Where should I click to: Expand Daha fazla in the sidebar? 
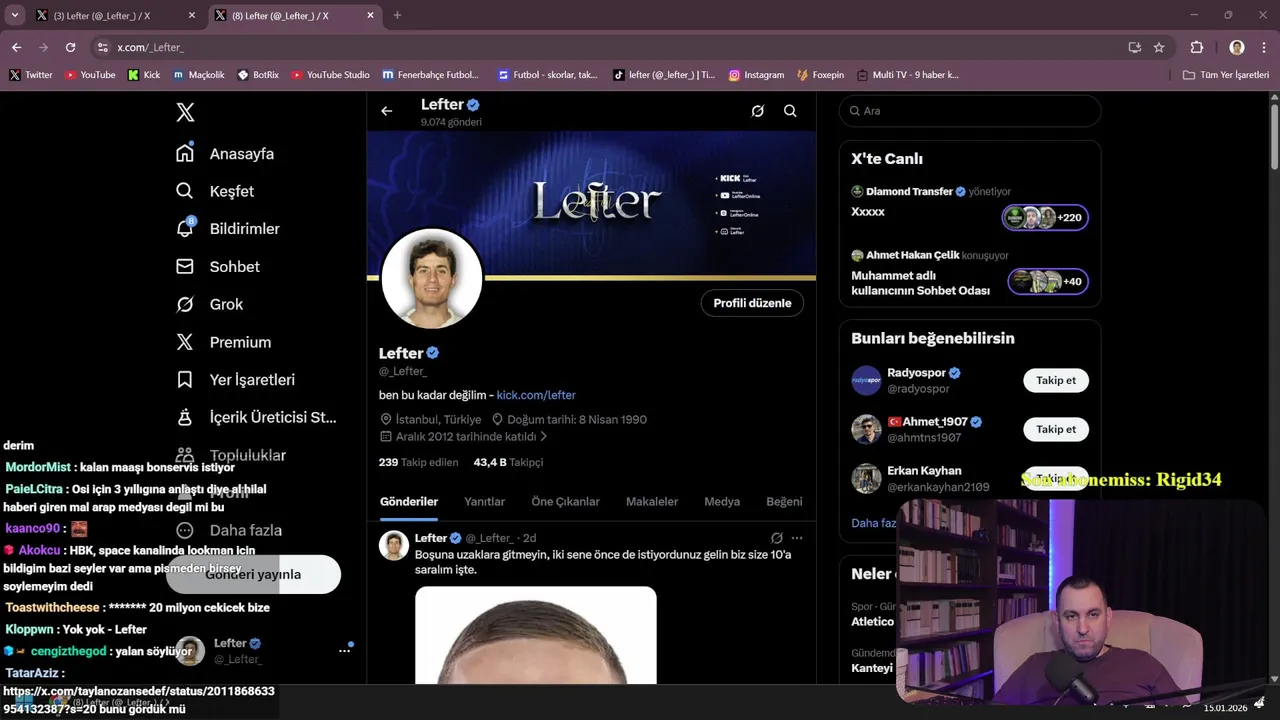[x=229, y=530]
